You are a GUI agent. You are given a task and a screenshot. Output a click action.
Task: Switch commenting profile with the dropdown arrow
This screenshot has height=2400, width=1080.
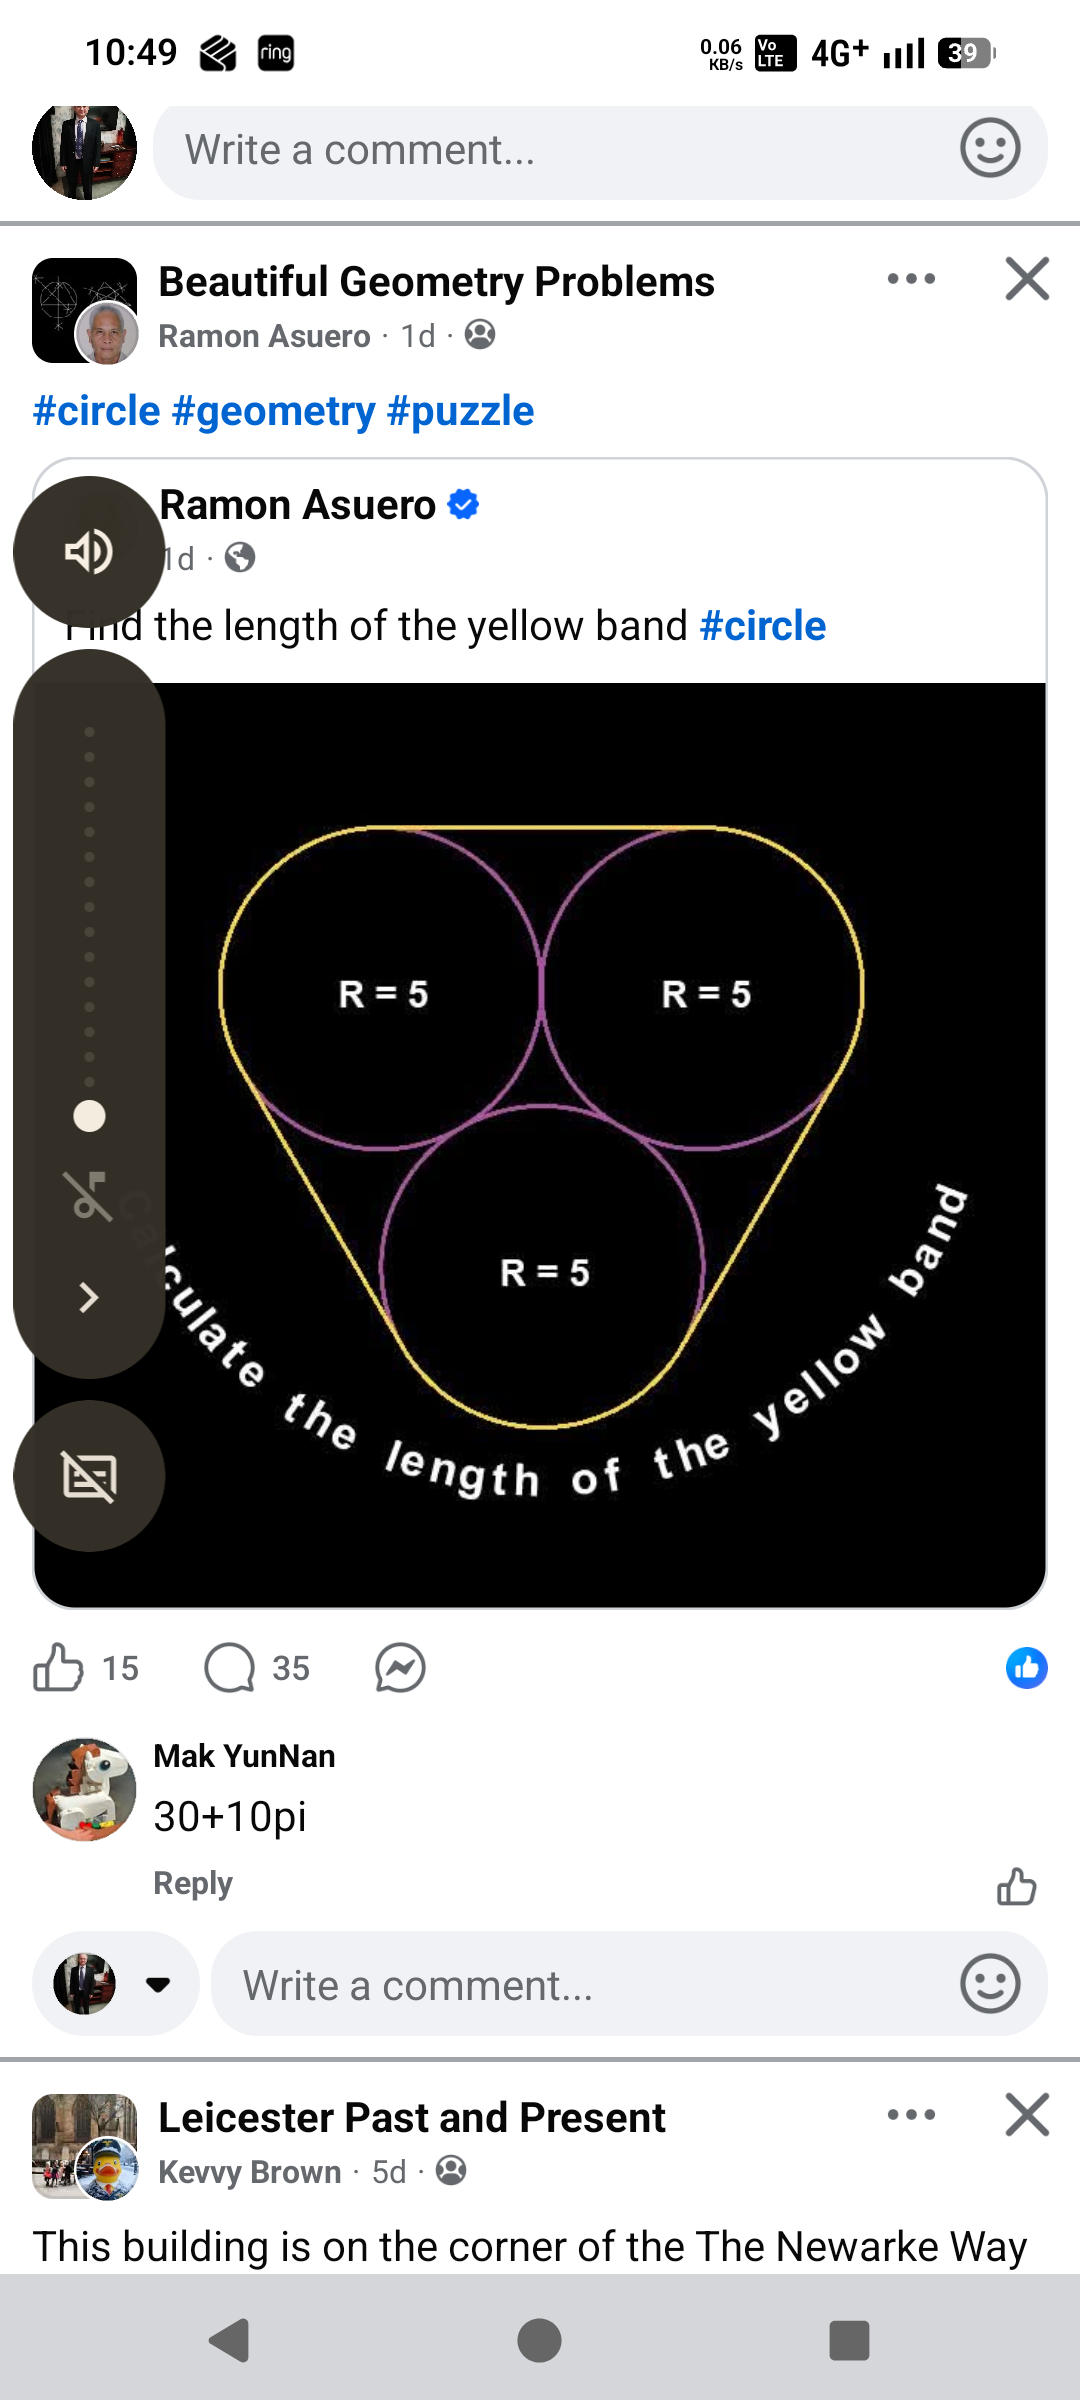click(x=157, y=1984)
